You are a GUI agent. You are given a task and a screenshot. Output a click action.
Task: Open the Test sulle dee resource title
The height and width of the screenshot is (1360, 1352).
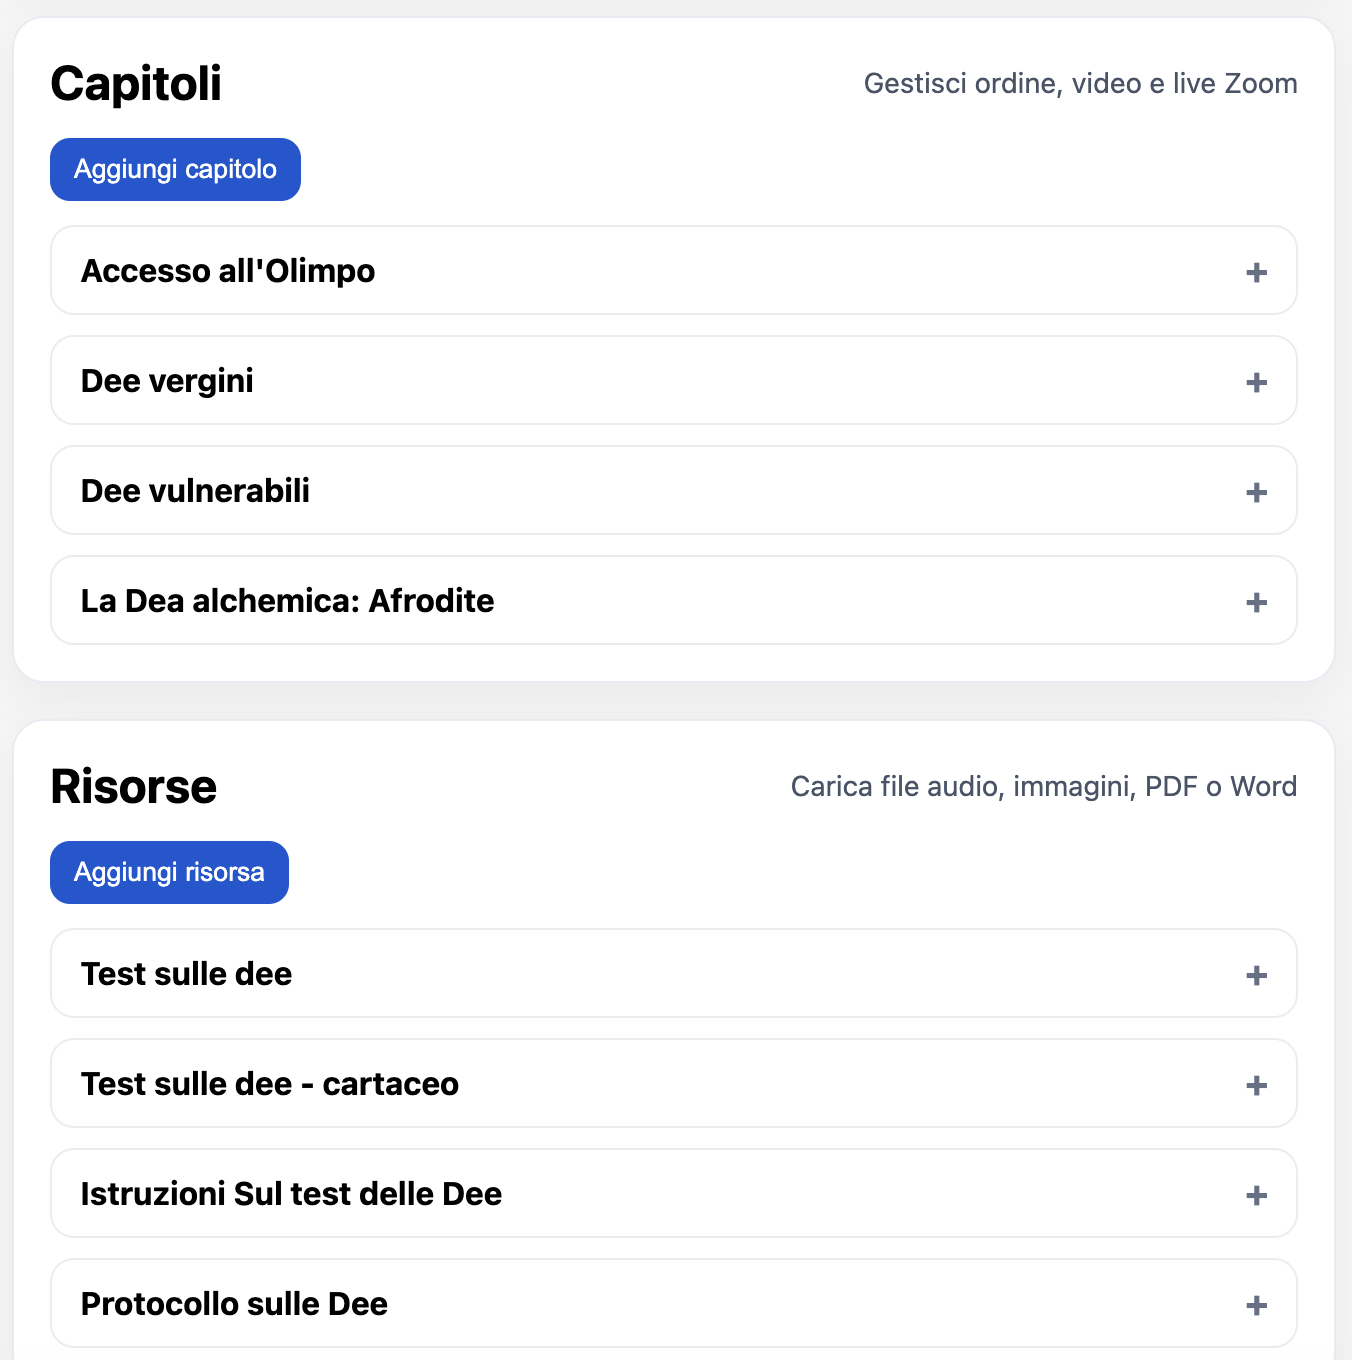click(x=186, y=974)
